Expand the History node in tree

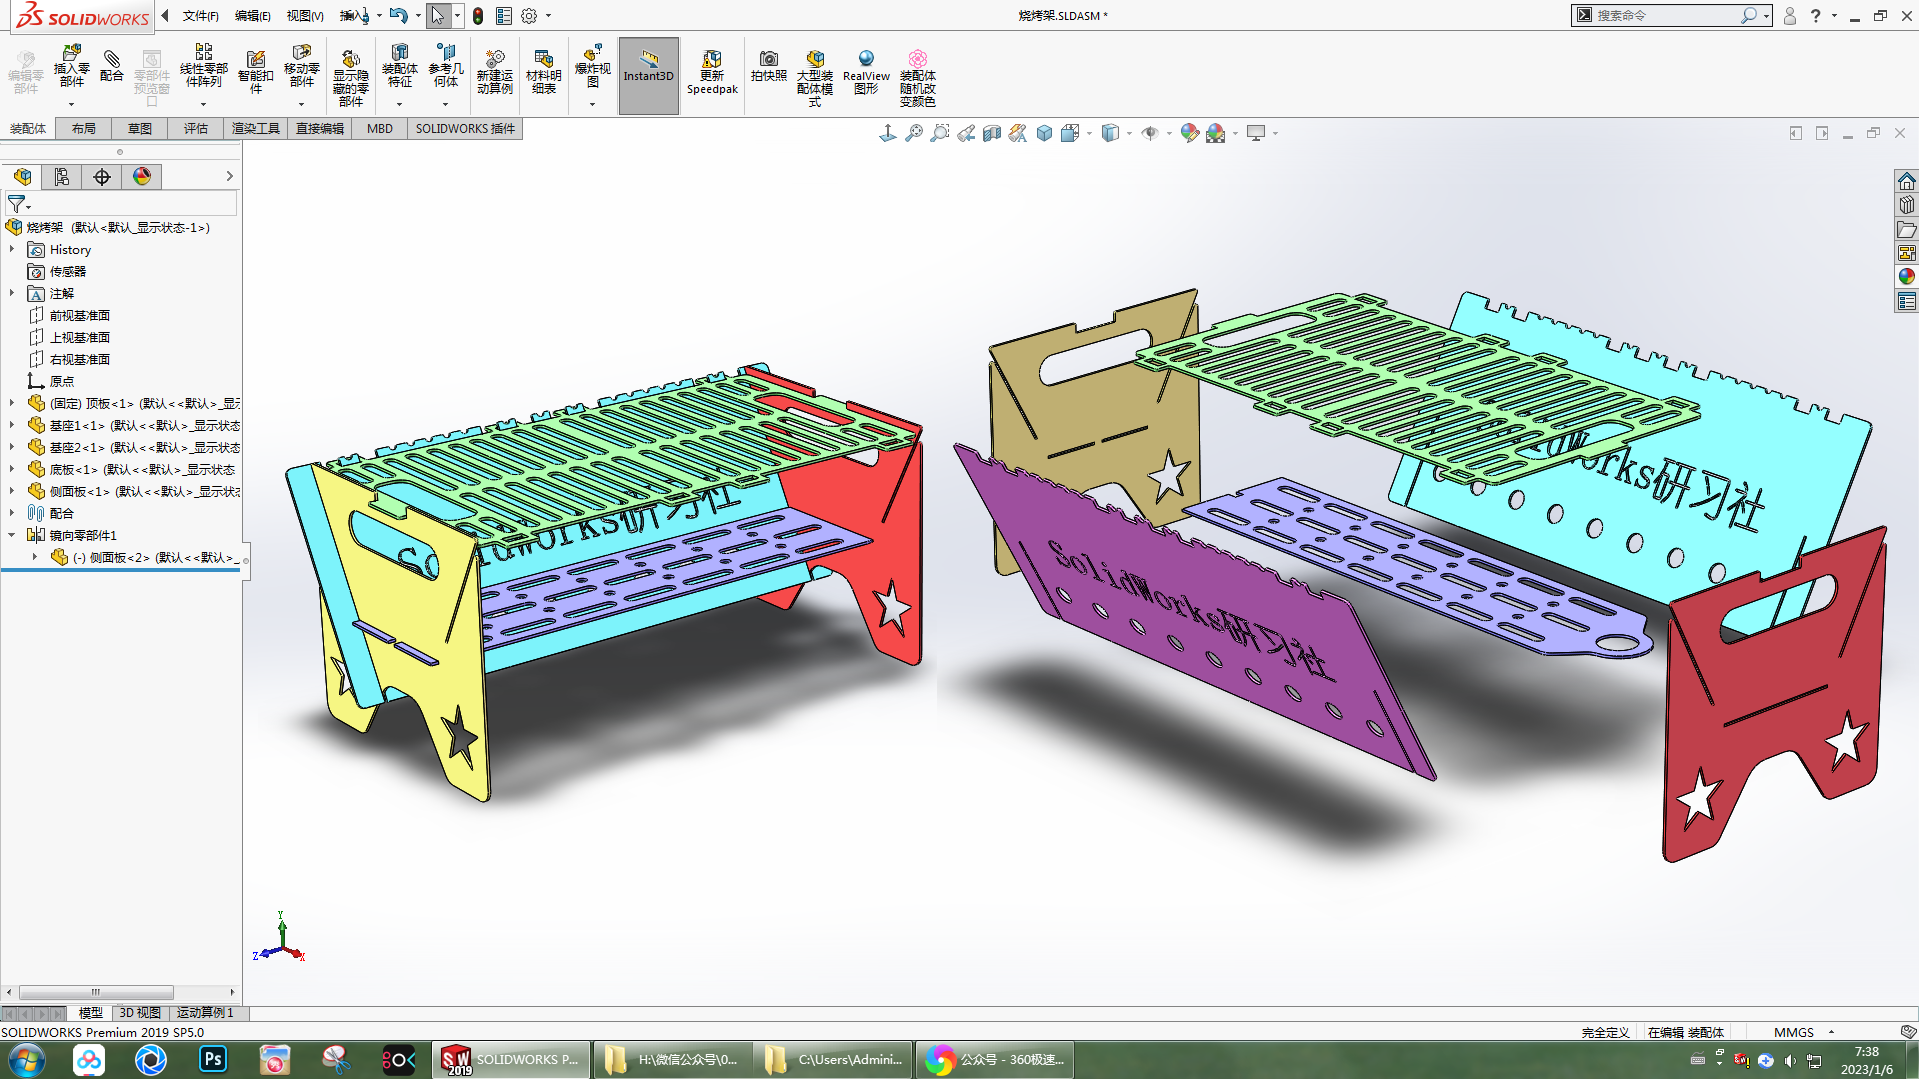(12, 249)
